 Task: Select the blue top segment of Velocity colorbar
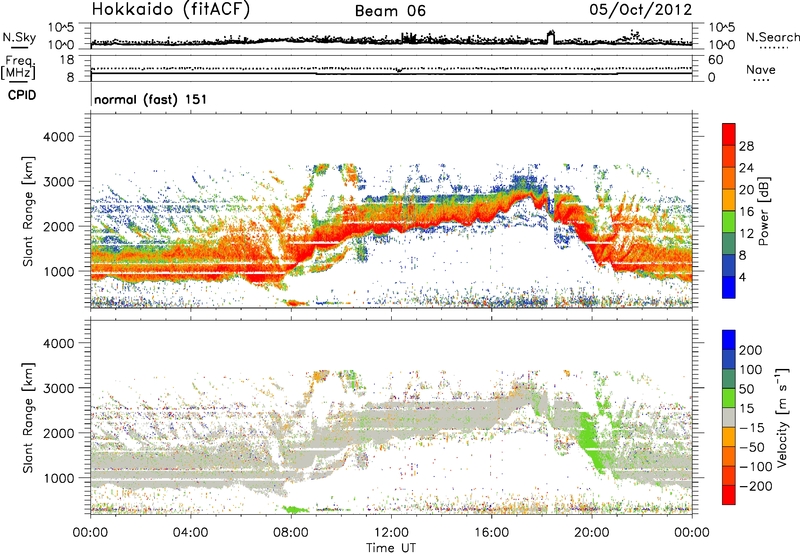pos(729,340)
